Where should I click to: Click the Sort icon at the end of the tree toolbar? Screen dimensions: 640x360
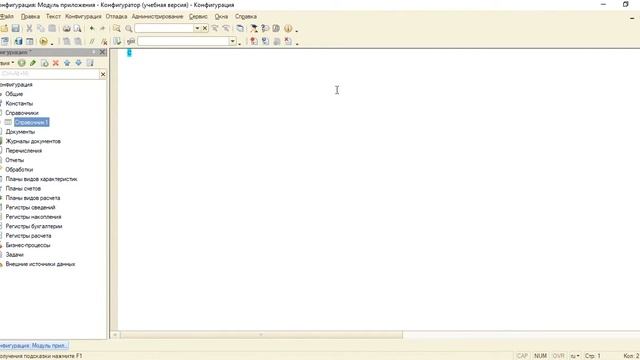tap(90, 63)
